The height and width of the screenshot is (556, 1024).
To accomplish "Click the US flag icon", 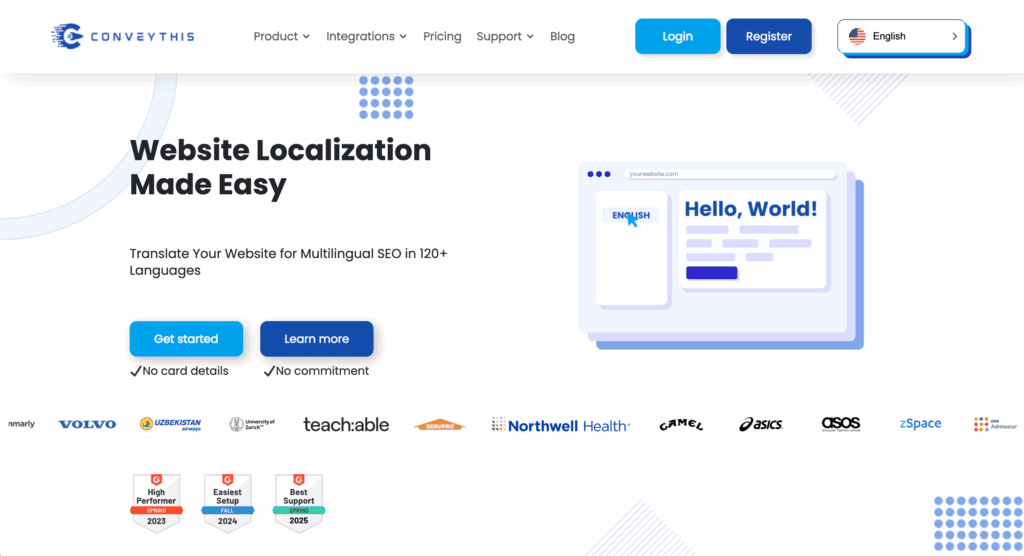I will (857, 37).
